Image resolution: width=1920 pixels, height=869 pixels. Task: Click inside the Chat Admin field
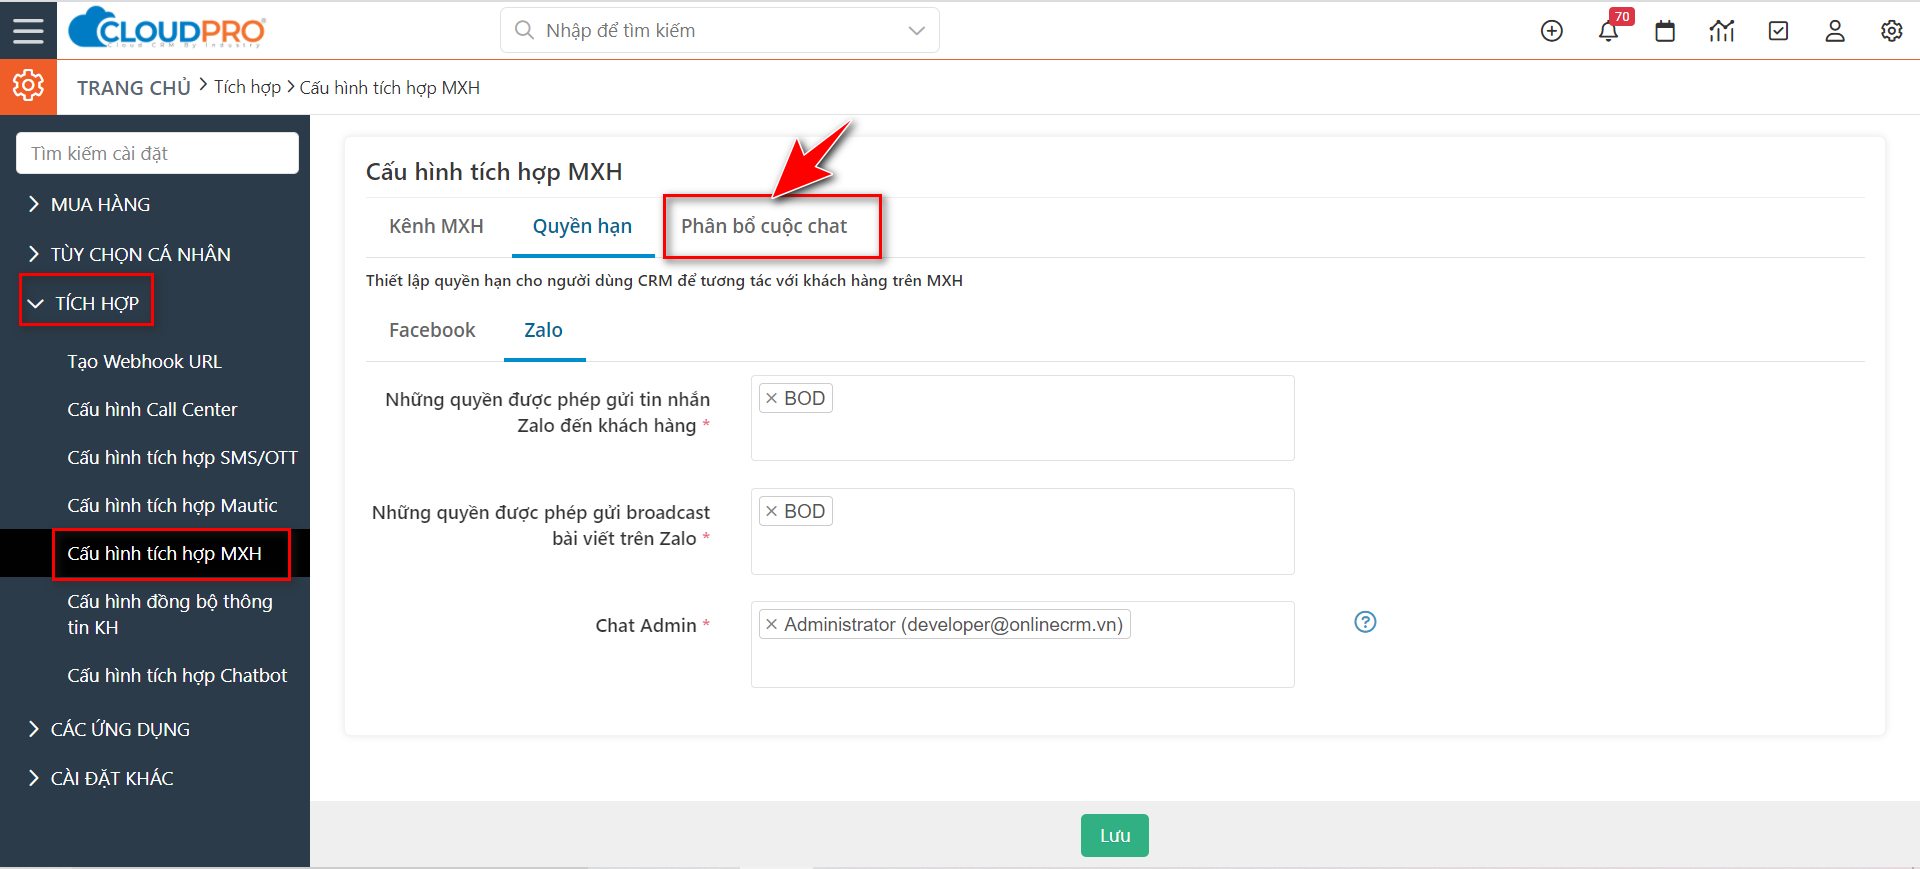(1022, 644)
